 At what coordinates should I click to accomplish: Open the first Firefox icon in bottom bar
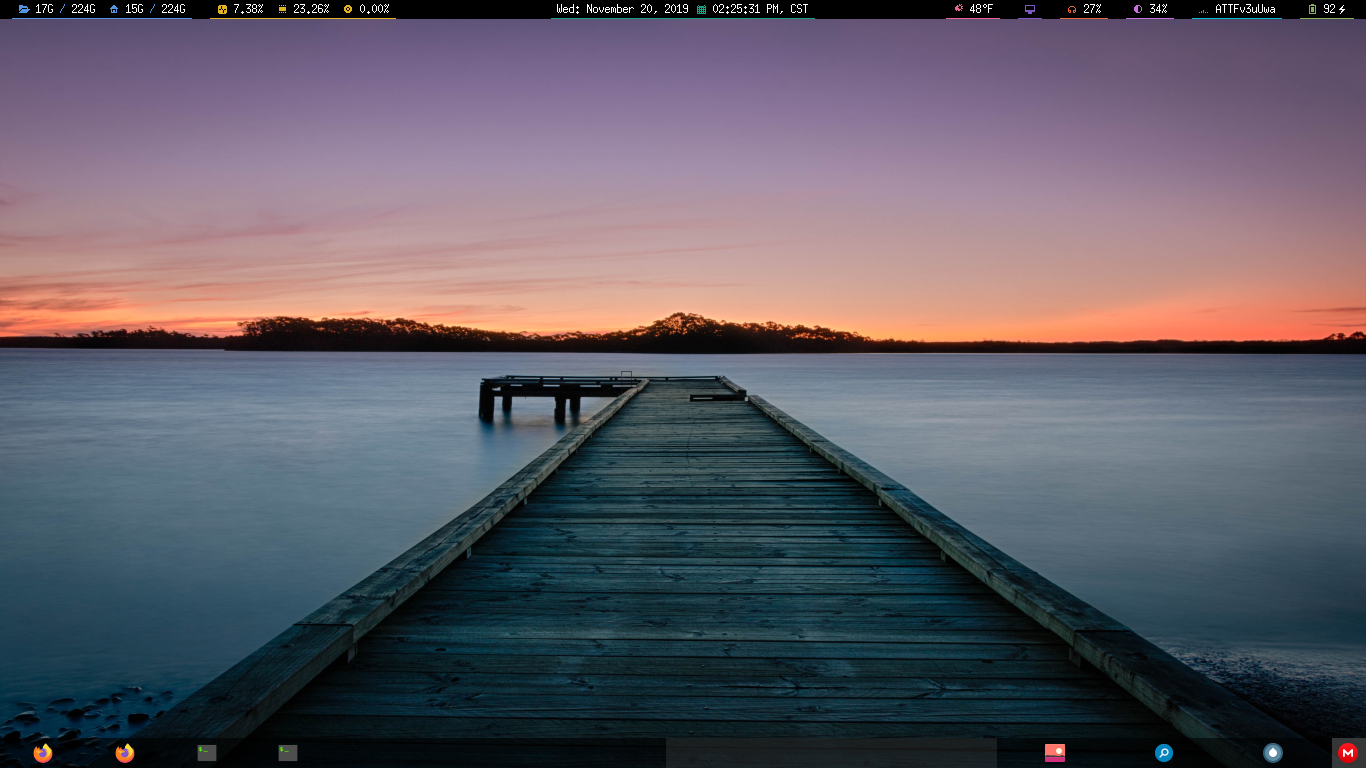[42, 753]
